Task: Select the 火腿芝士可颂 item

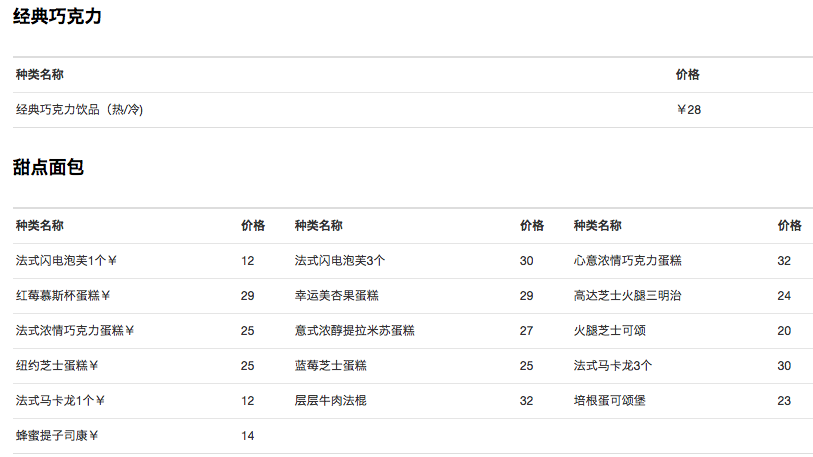Action: click(610, 330)
